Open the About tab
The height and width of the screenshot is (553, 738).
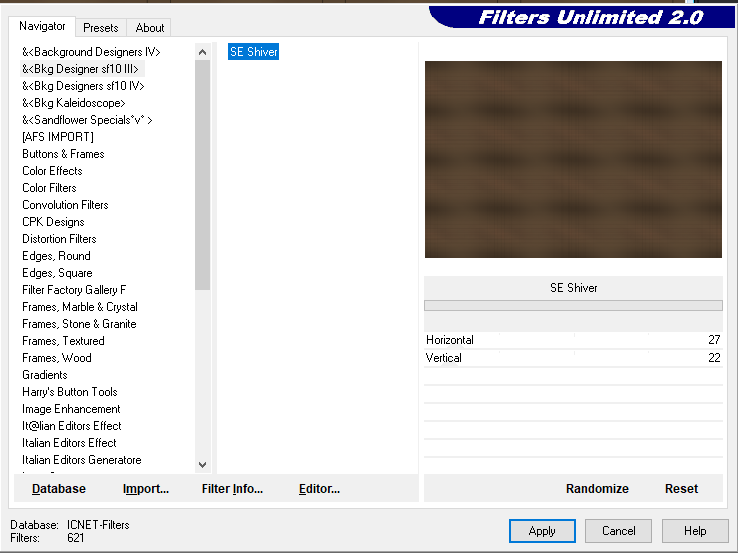tap(150, 28)
